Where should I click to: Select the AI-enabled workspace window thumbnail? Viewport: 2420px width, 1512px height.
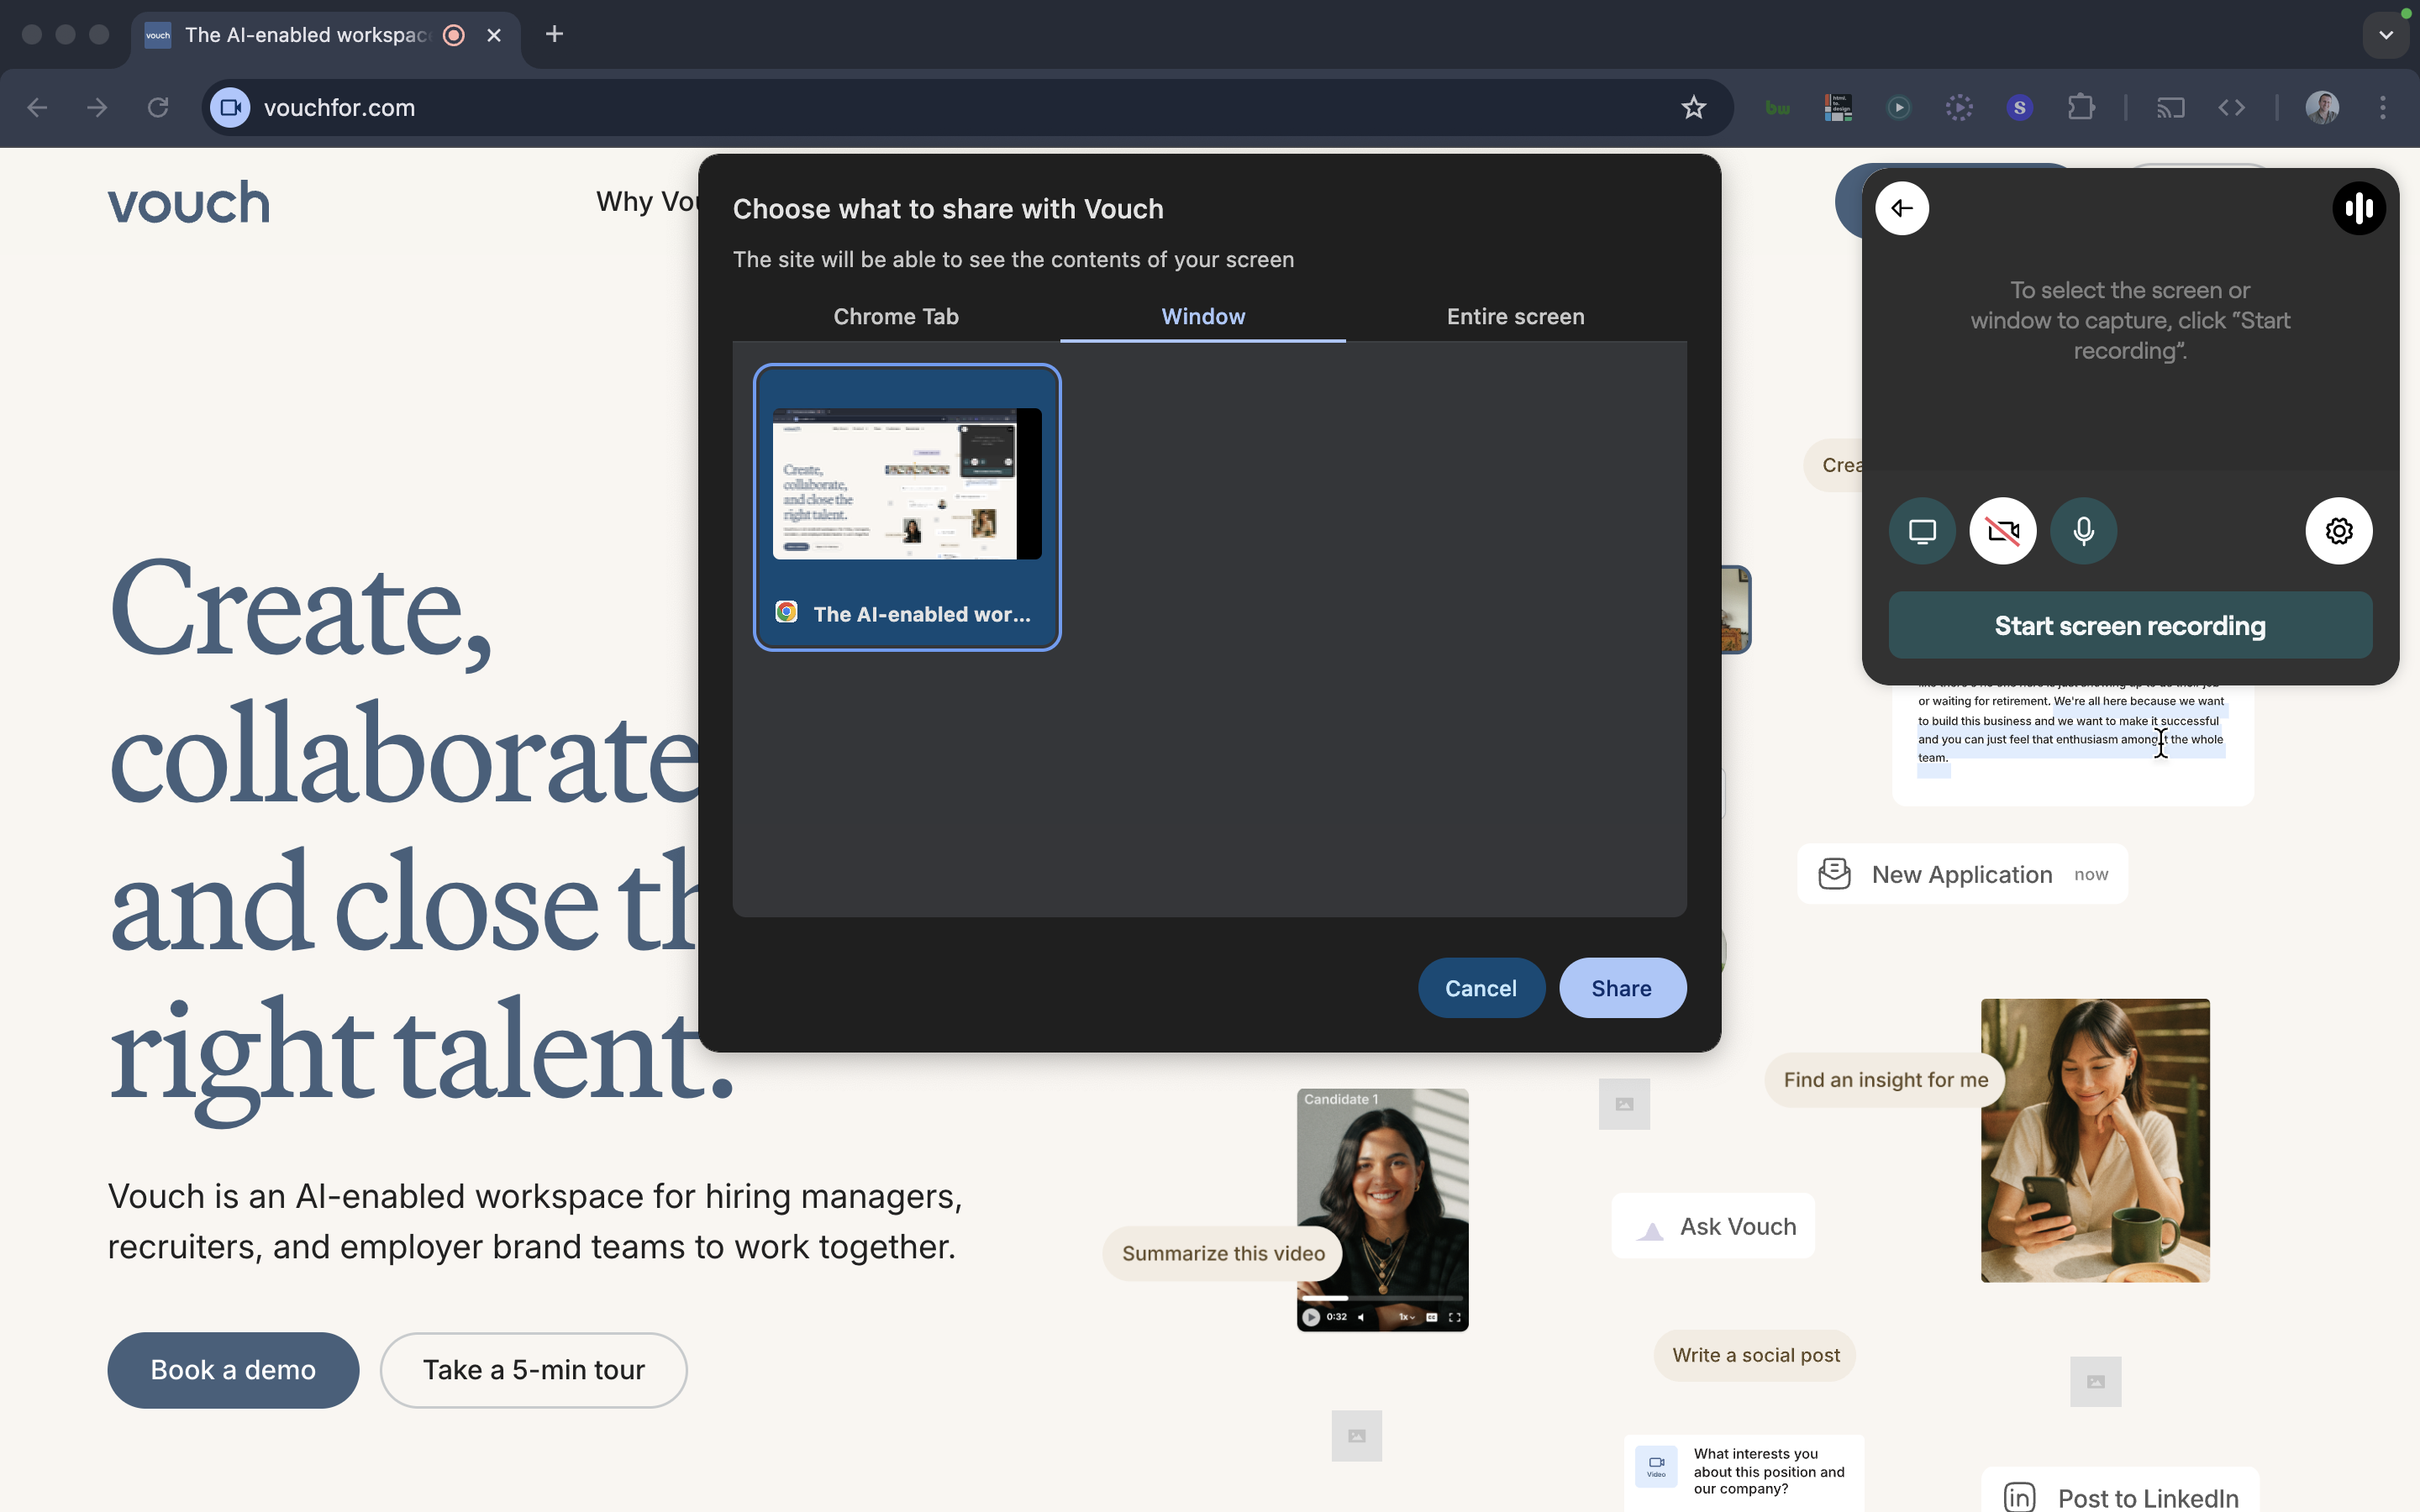pos(907,507)
